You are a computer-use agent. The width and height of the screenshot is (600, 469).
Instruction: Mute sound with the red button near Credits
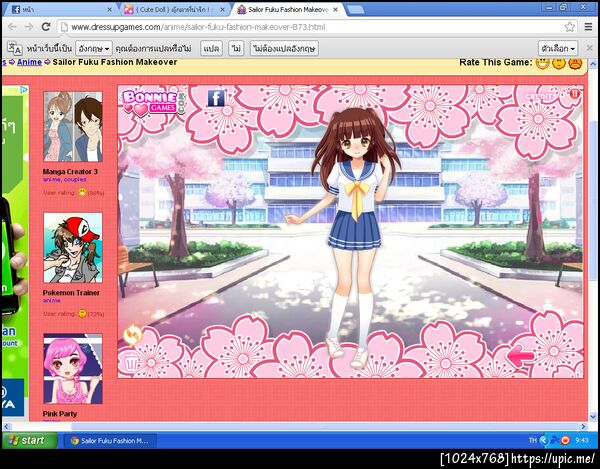575,93
